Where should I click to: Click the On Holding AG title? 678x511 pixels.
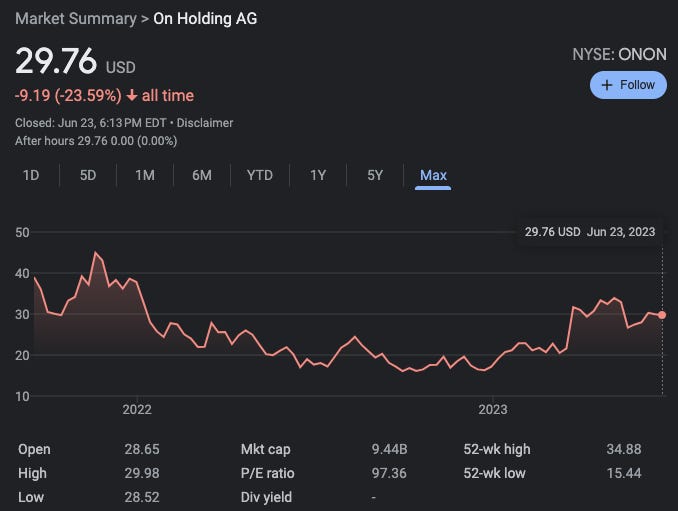tap(205, 19)
